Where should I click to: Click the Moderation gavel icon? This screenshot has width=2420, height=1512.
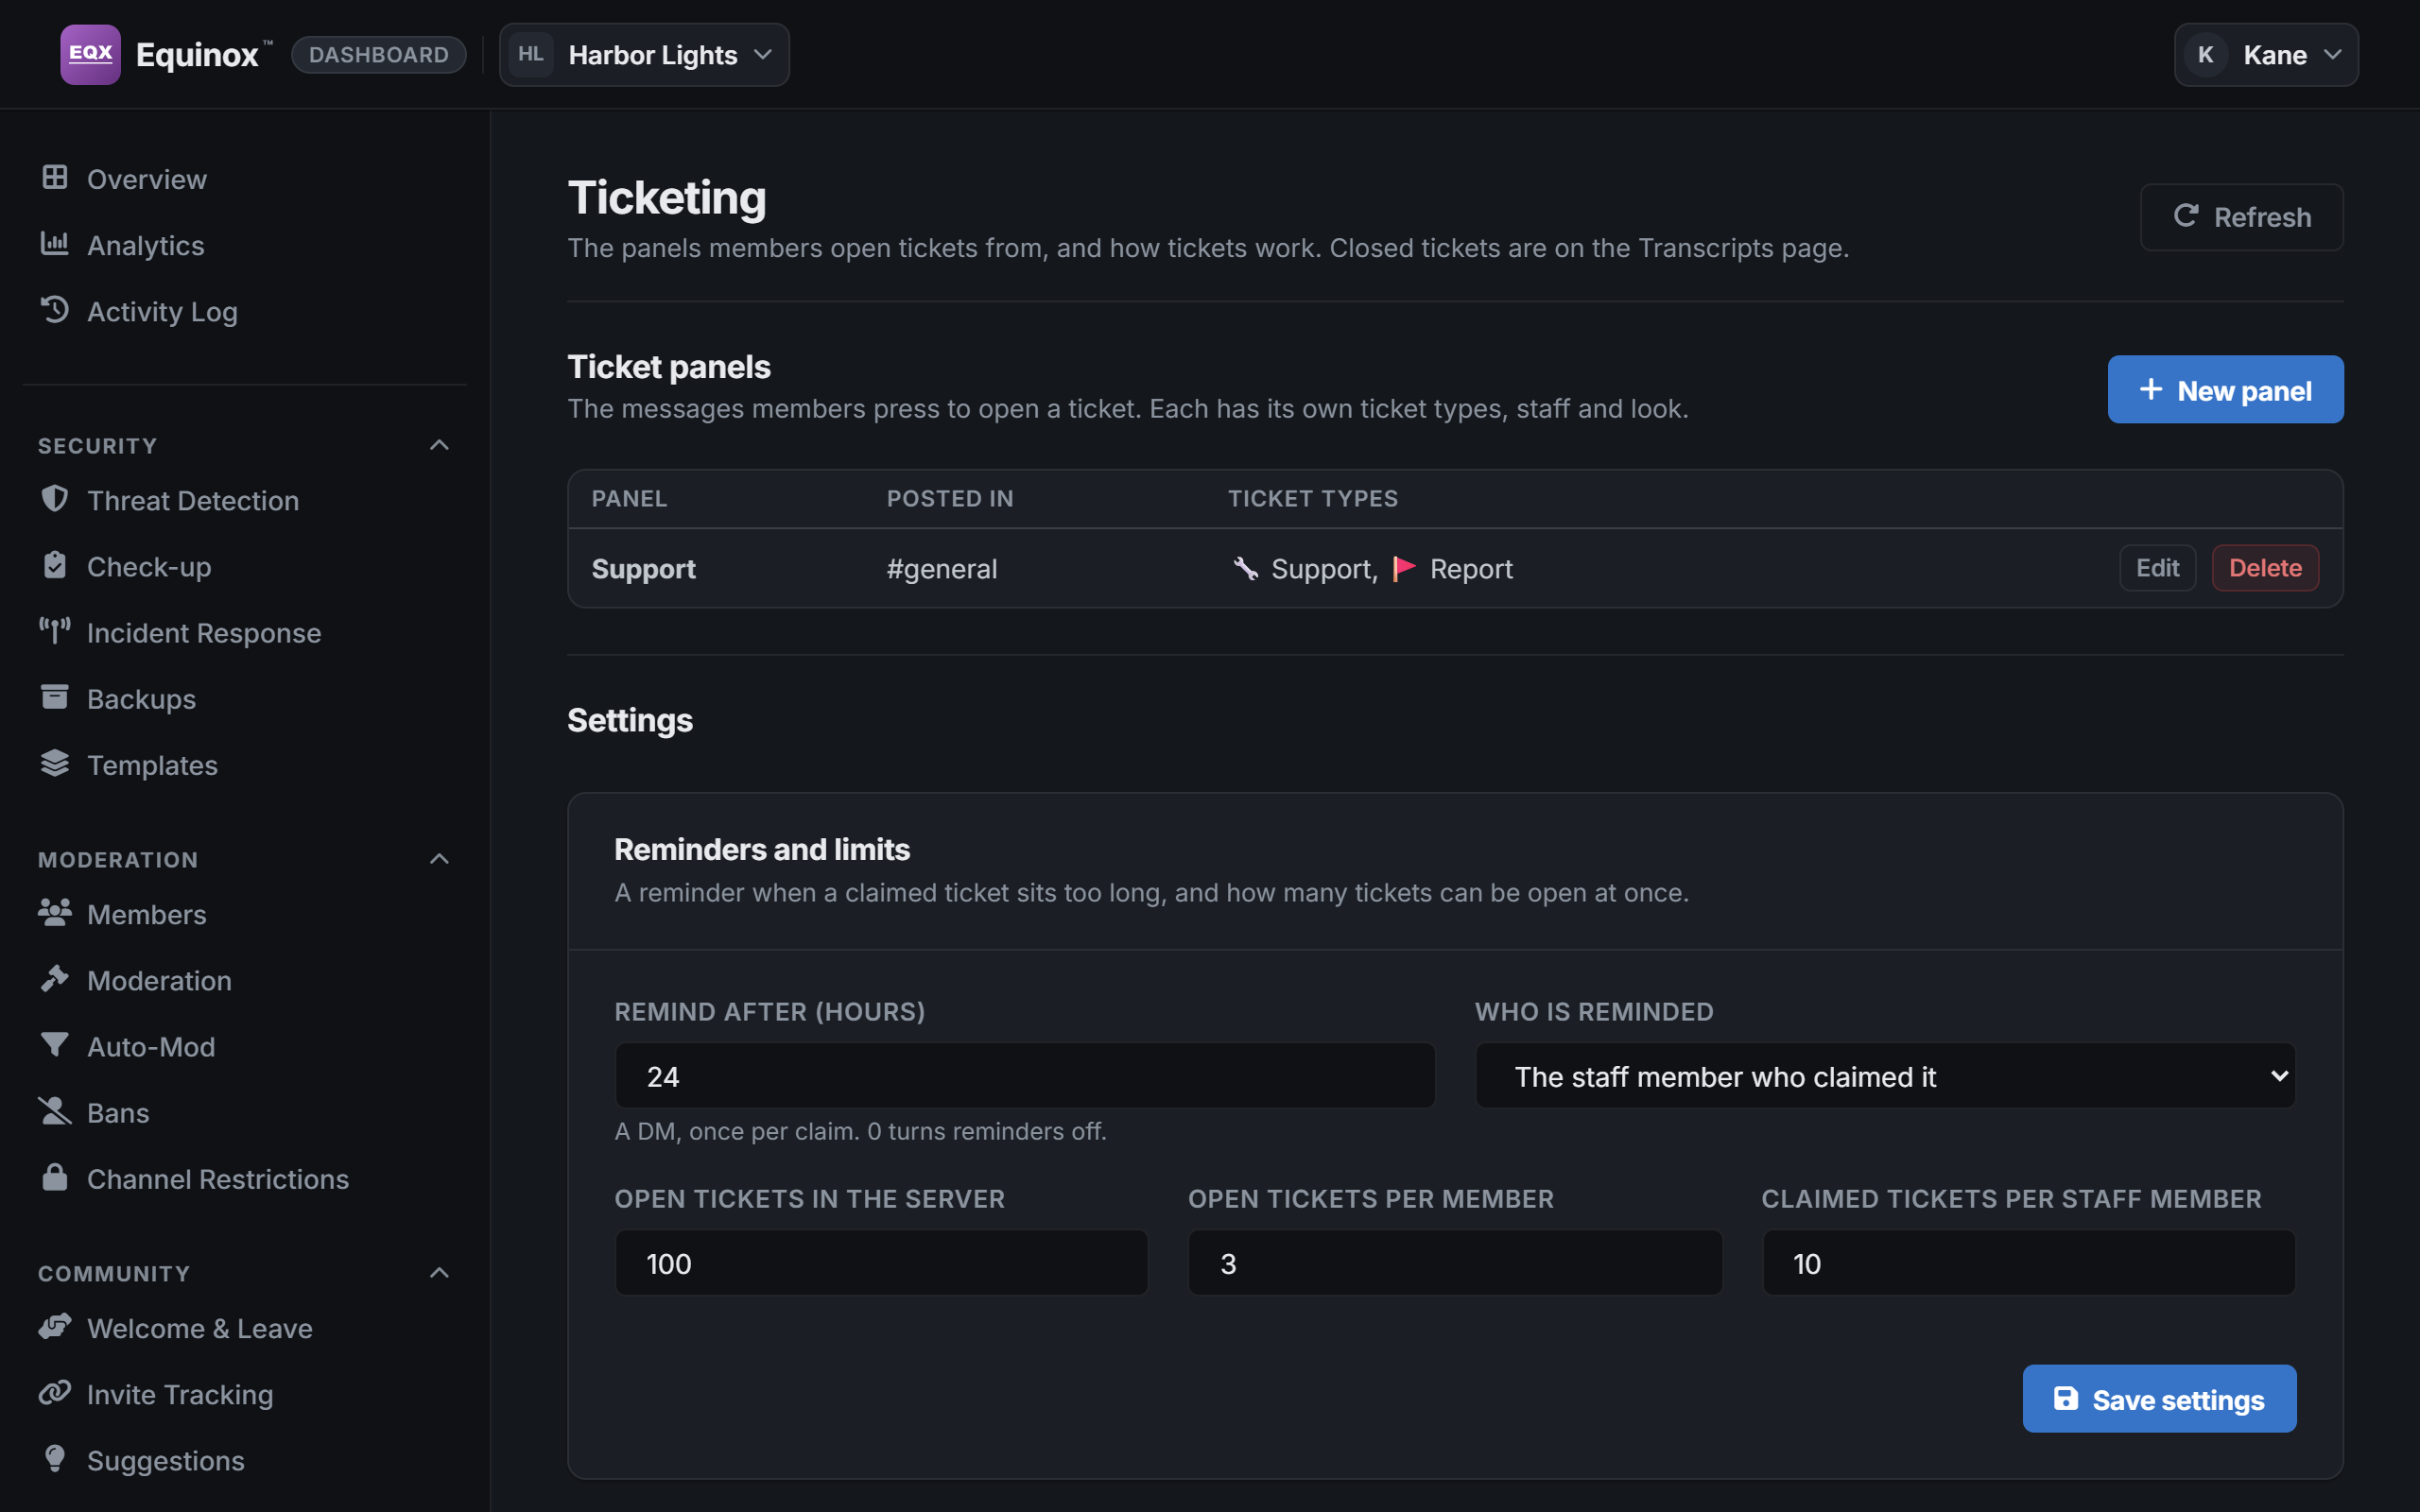pos(55,978)
